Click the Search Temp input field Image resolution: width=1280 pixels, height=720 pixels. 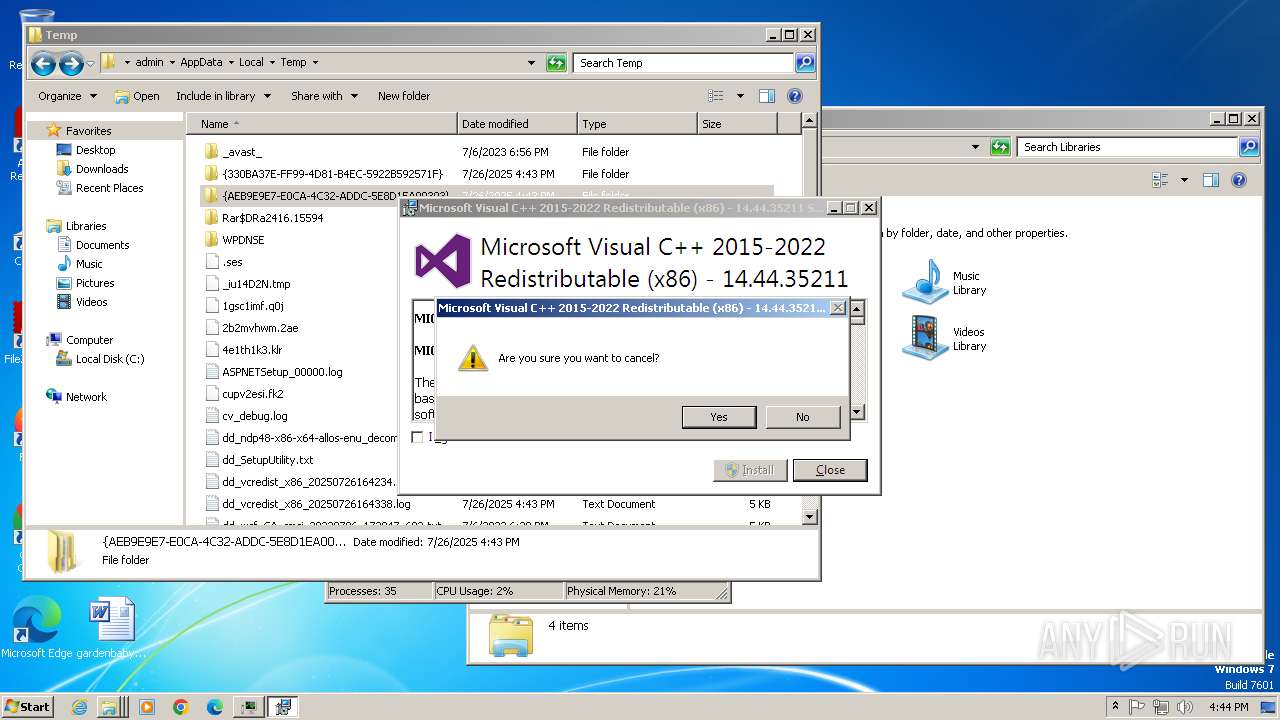684,63
